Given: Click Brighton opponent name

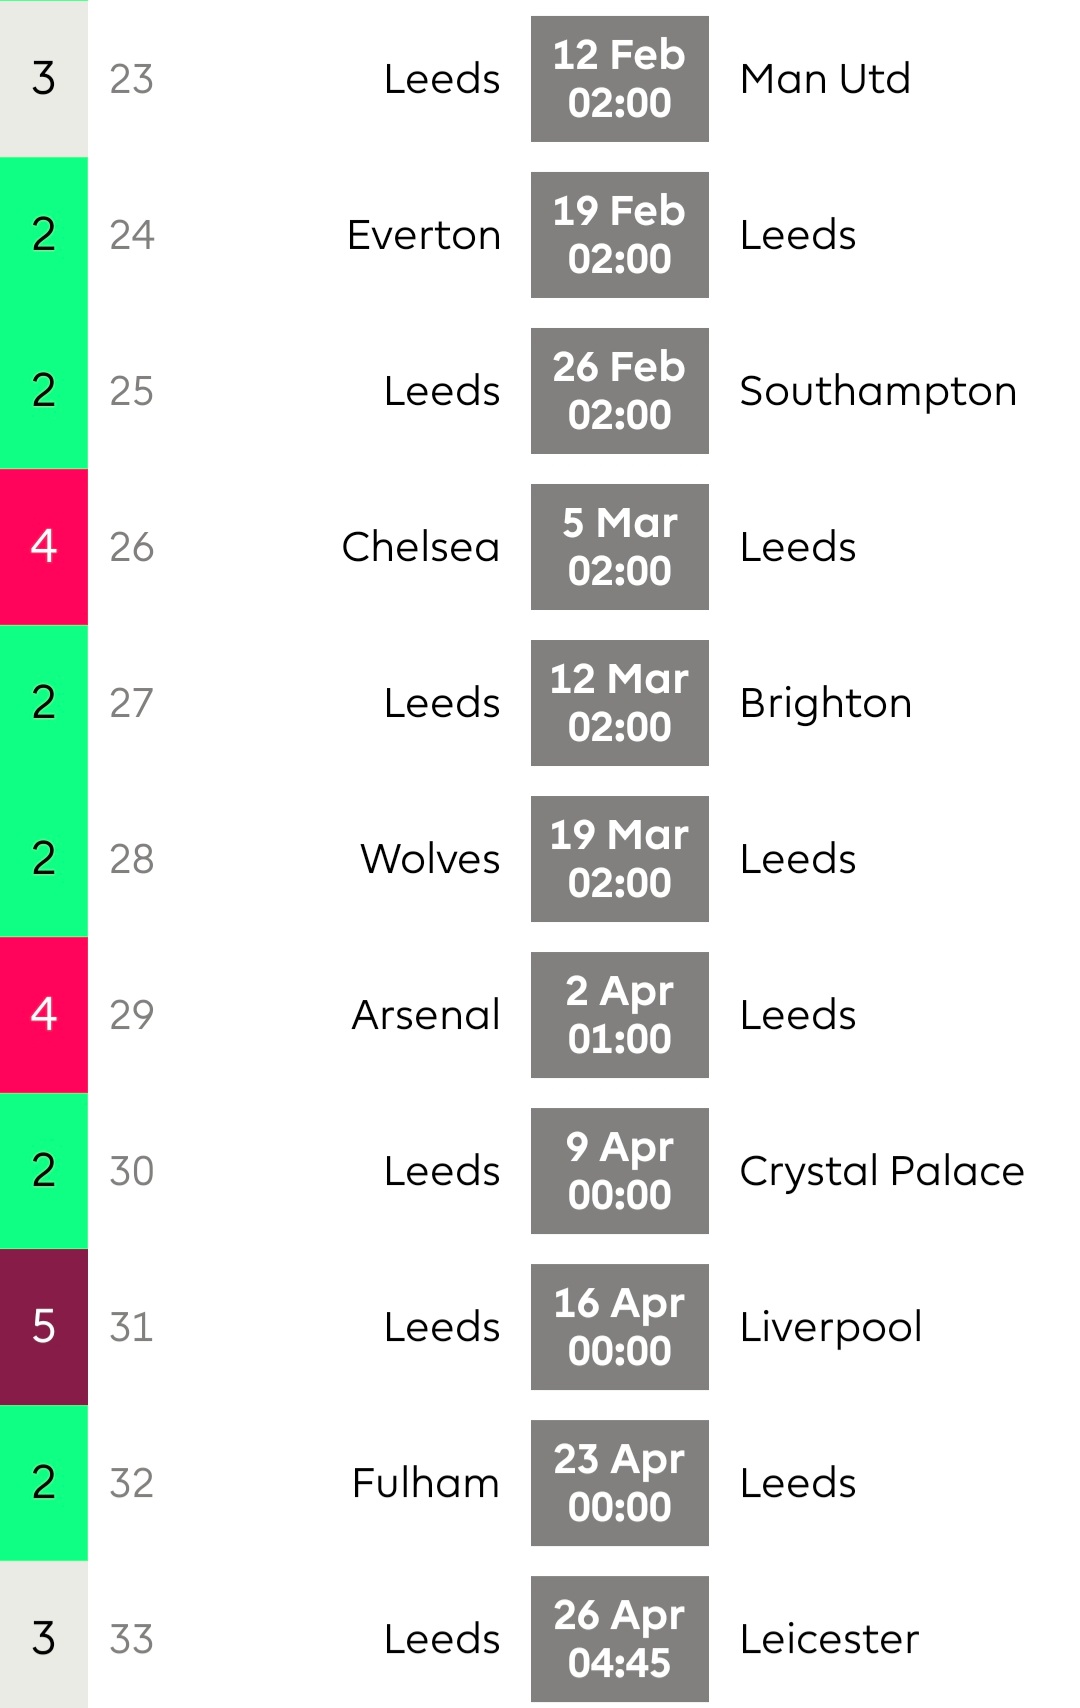Looking at the screenshot, I should (826, 703).
